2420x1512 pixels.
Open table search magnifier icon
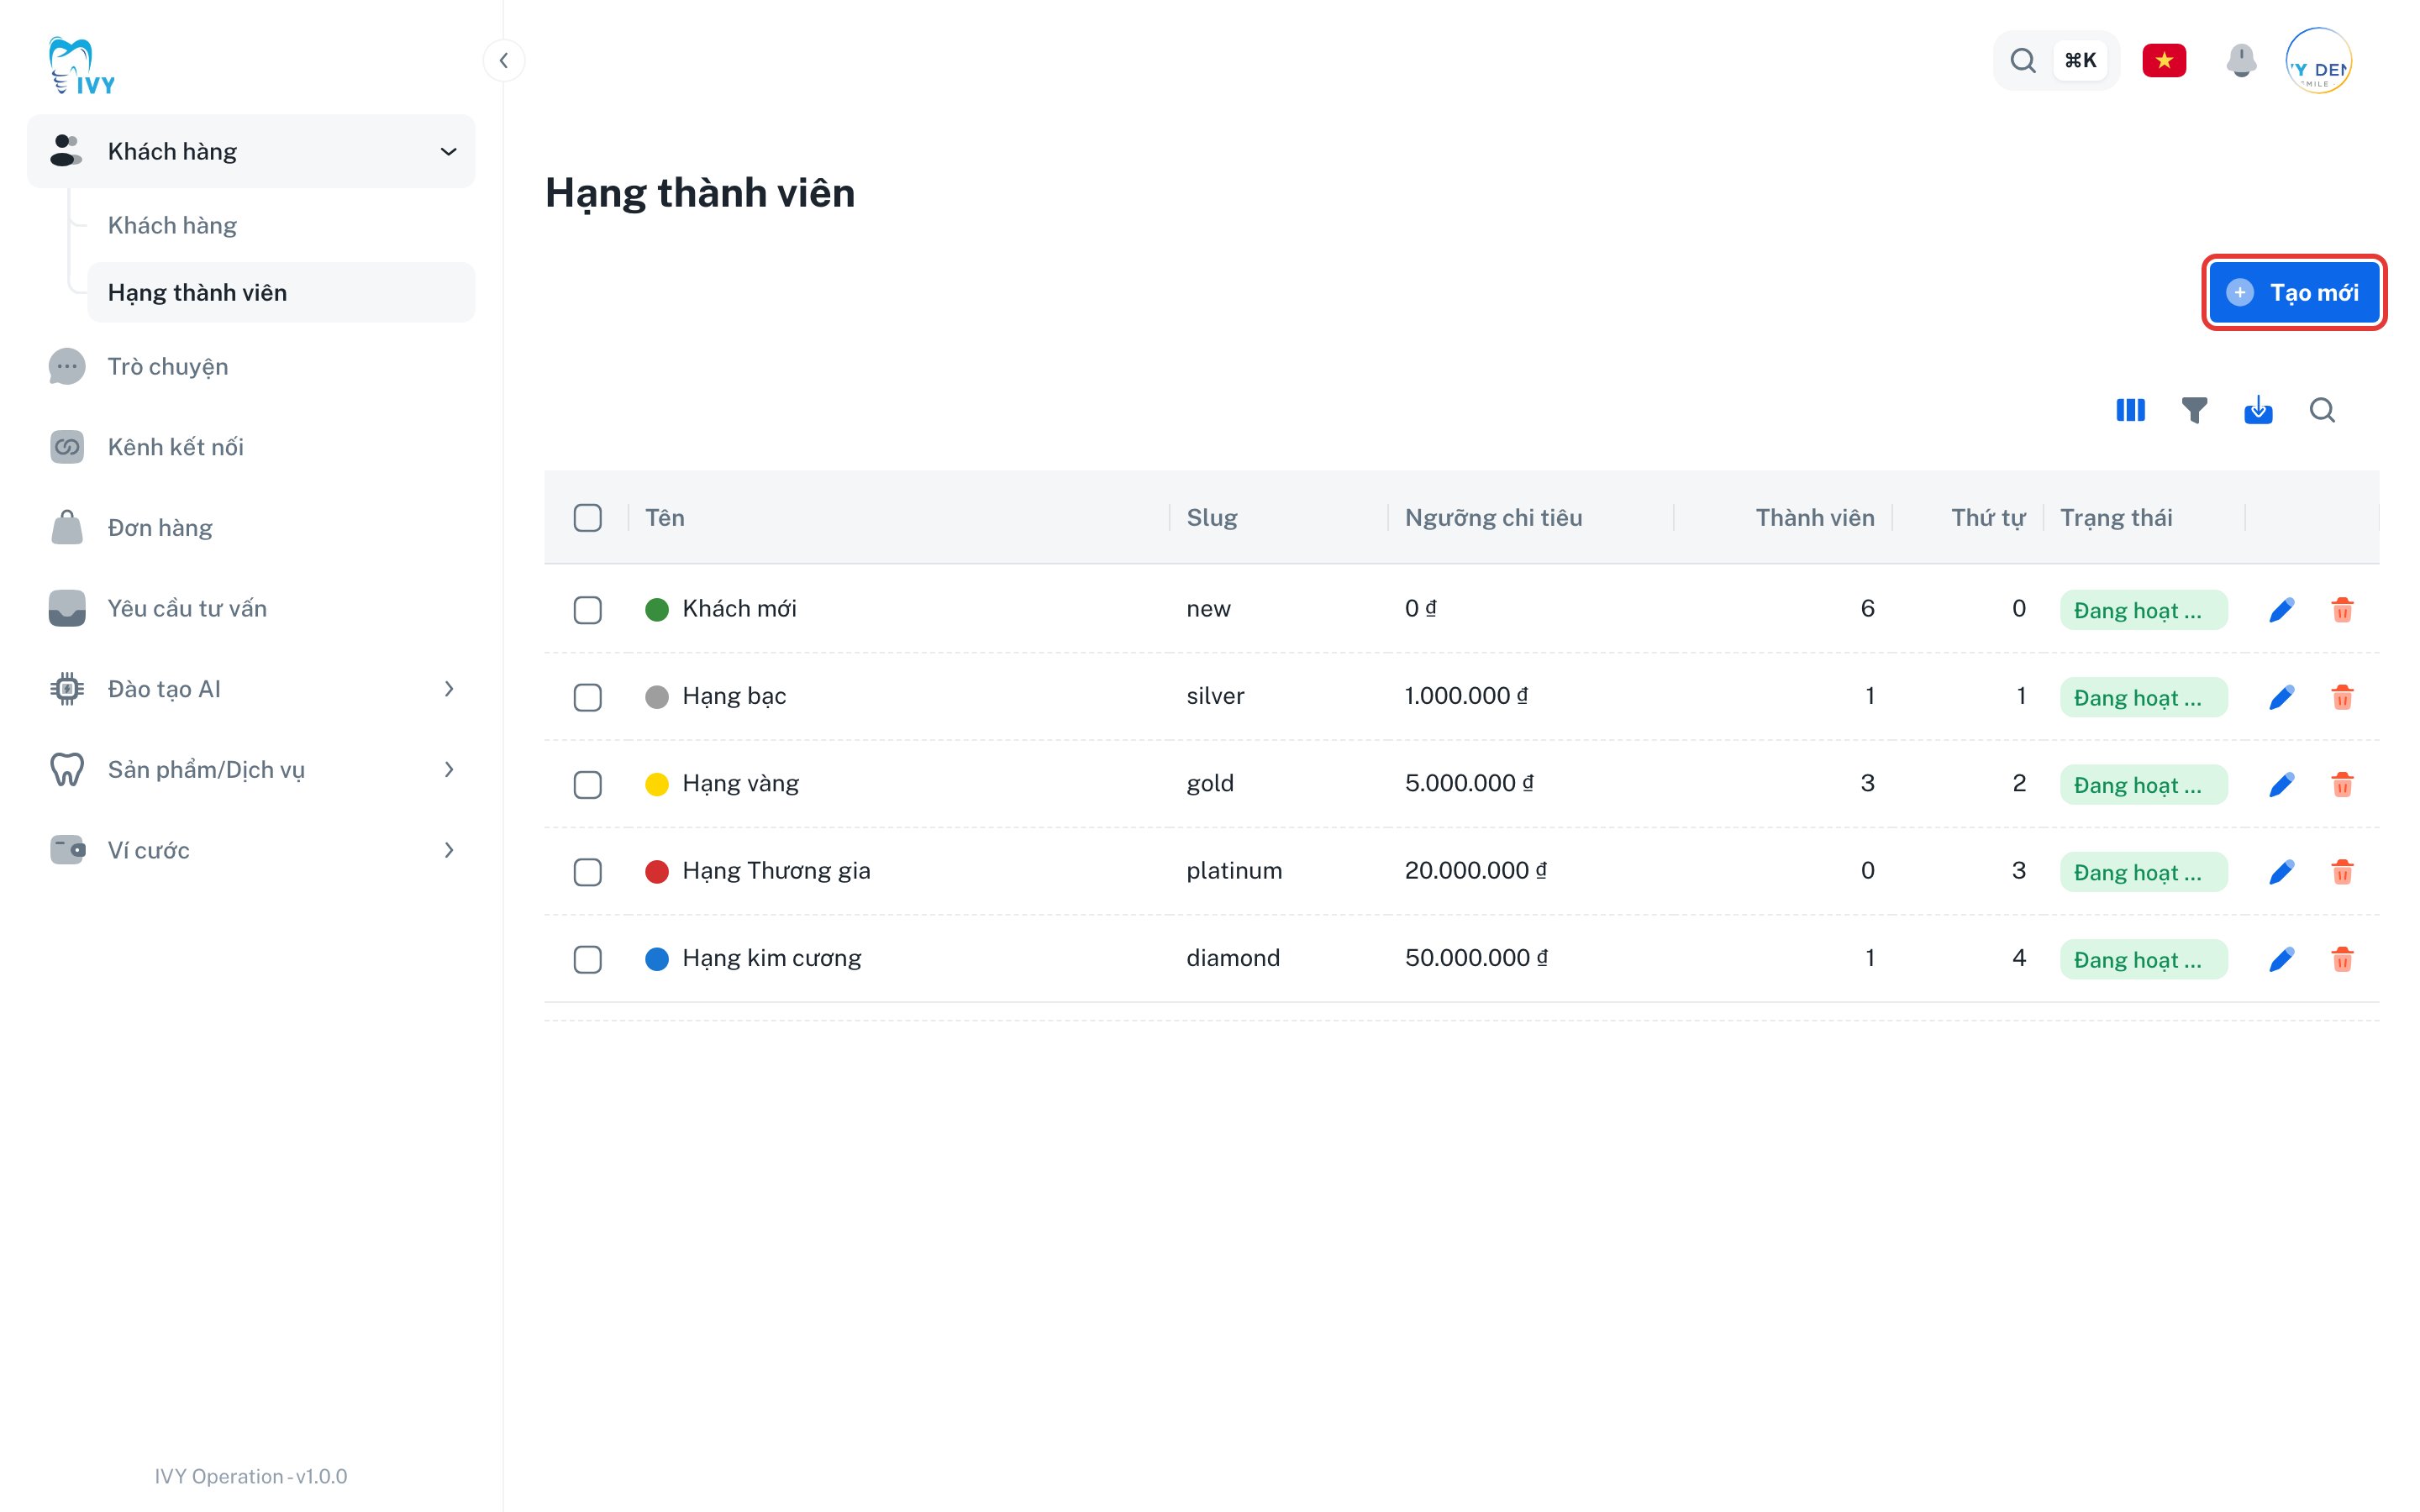[x=2322, y=410]
